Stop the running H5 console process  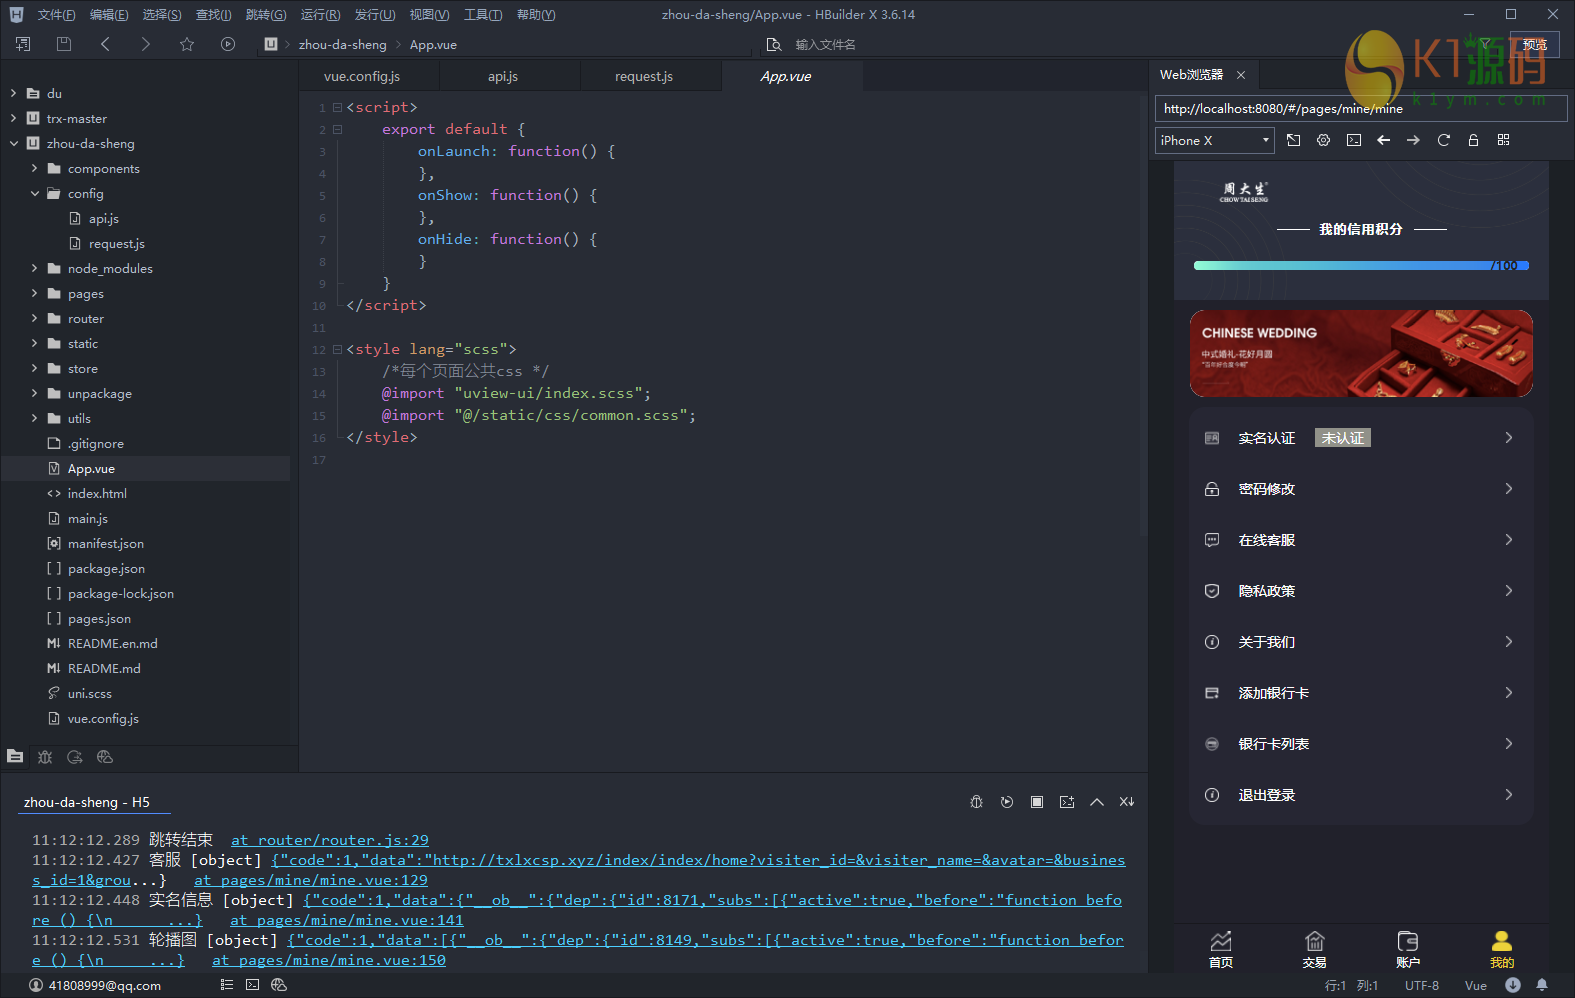tap(1037, 802)
